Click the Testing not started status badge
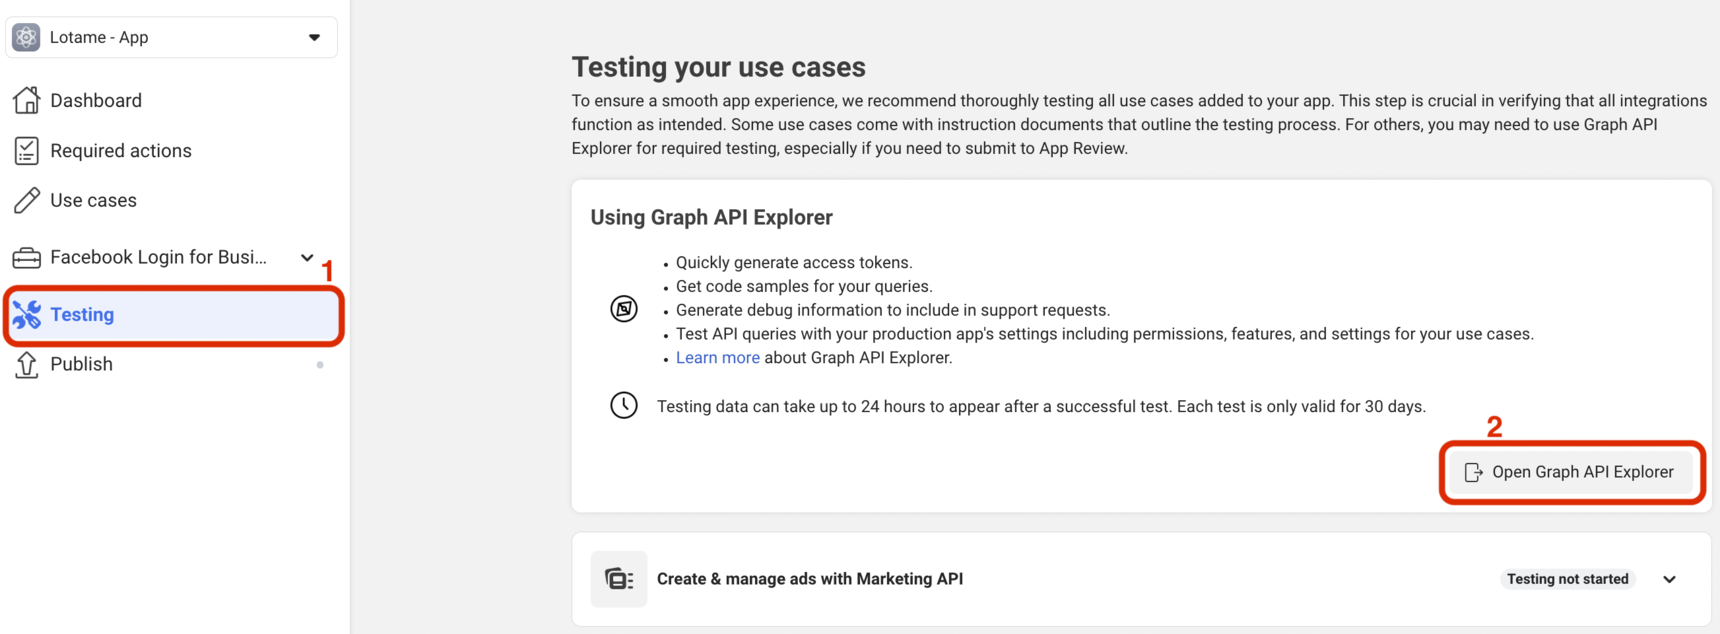 coord(1567,579)
